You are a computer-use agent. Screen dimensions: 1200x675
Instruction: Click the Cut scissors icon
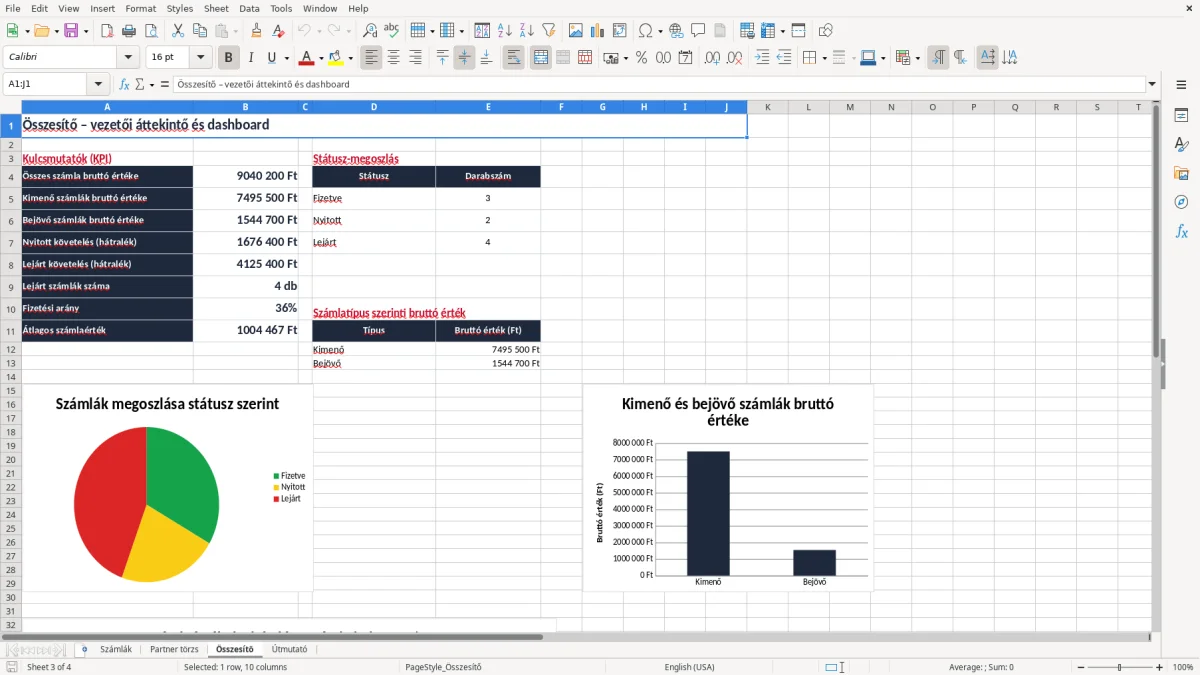click(x=177, y=31)
